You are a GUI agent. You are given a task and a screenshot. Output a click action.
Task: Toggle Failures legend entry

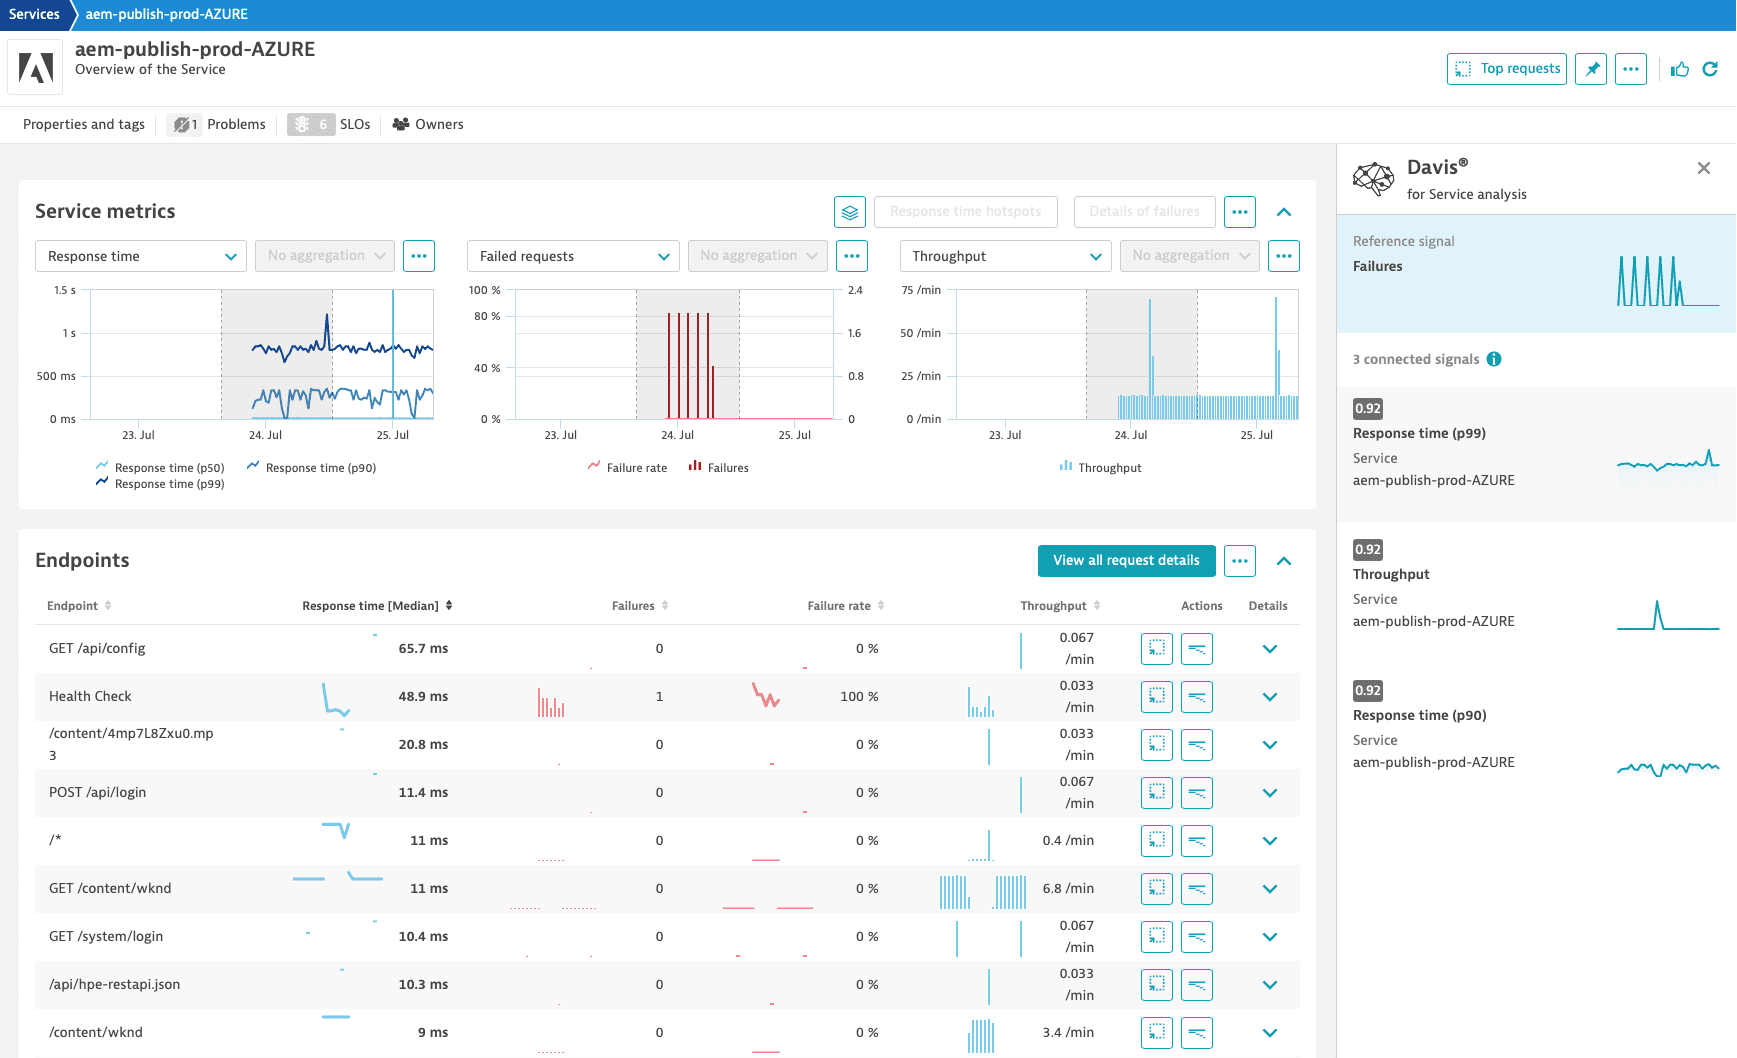[718, 468]
